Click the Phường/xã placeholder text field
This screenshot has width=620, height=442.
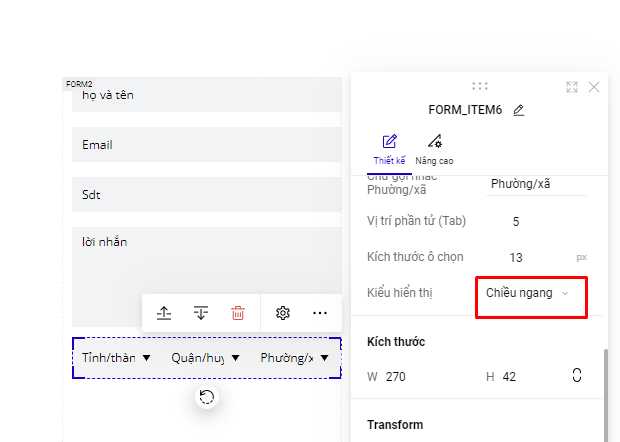pyautogui.click(x=536, y=184)
